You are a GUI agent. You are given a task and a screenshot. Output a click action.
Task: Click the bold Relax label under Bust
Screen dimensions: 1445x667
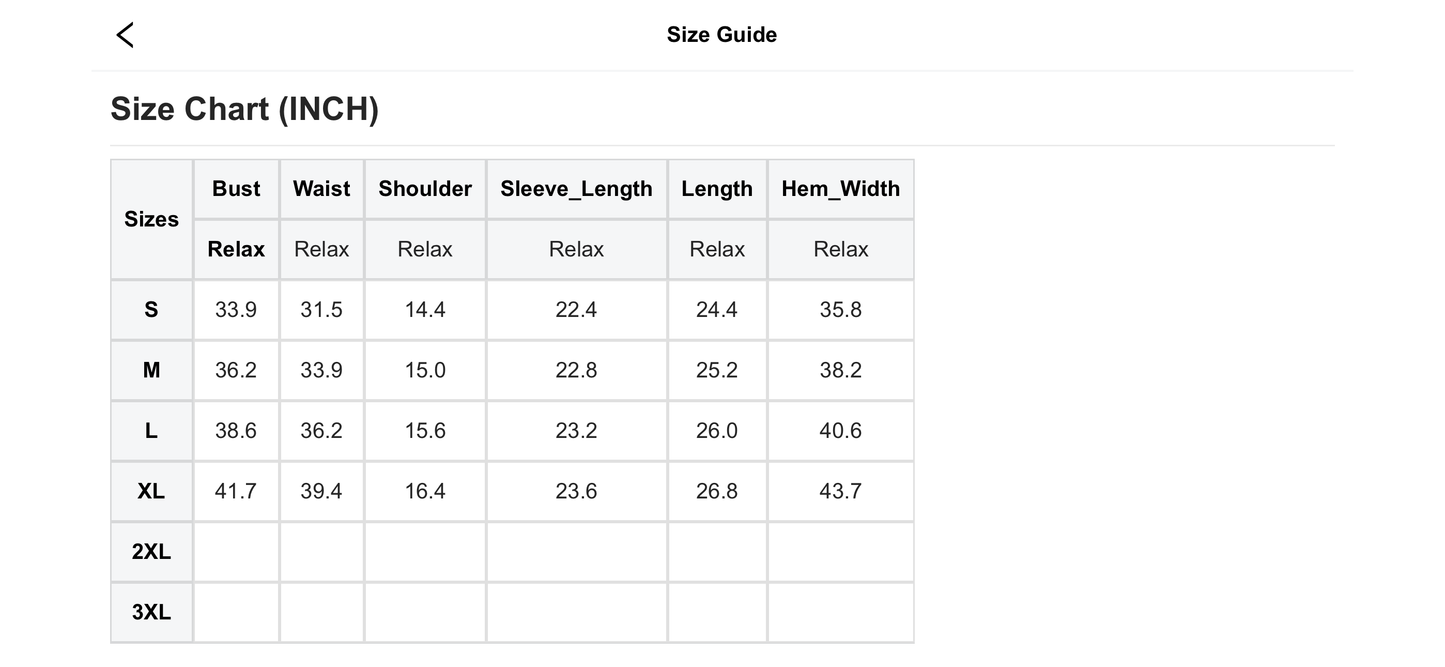click(236, 249)
